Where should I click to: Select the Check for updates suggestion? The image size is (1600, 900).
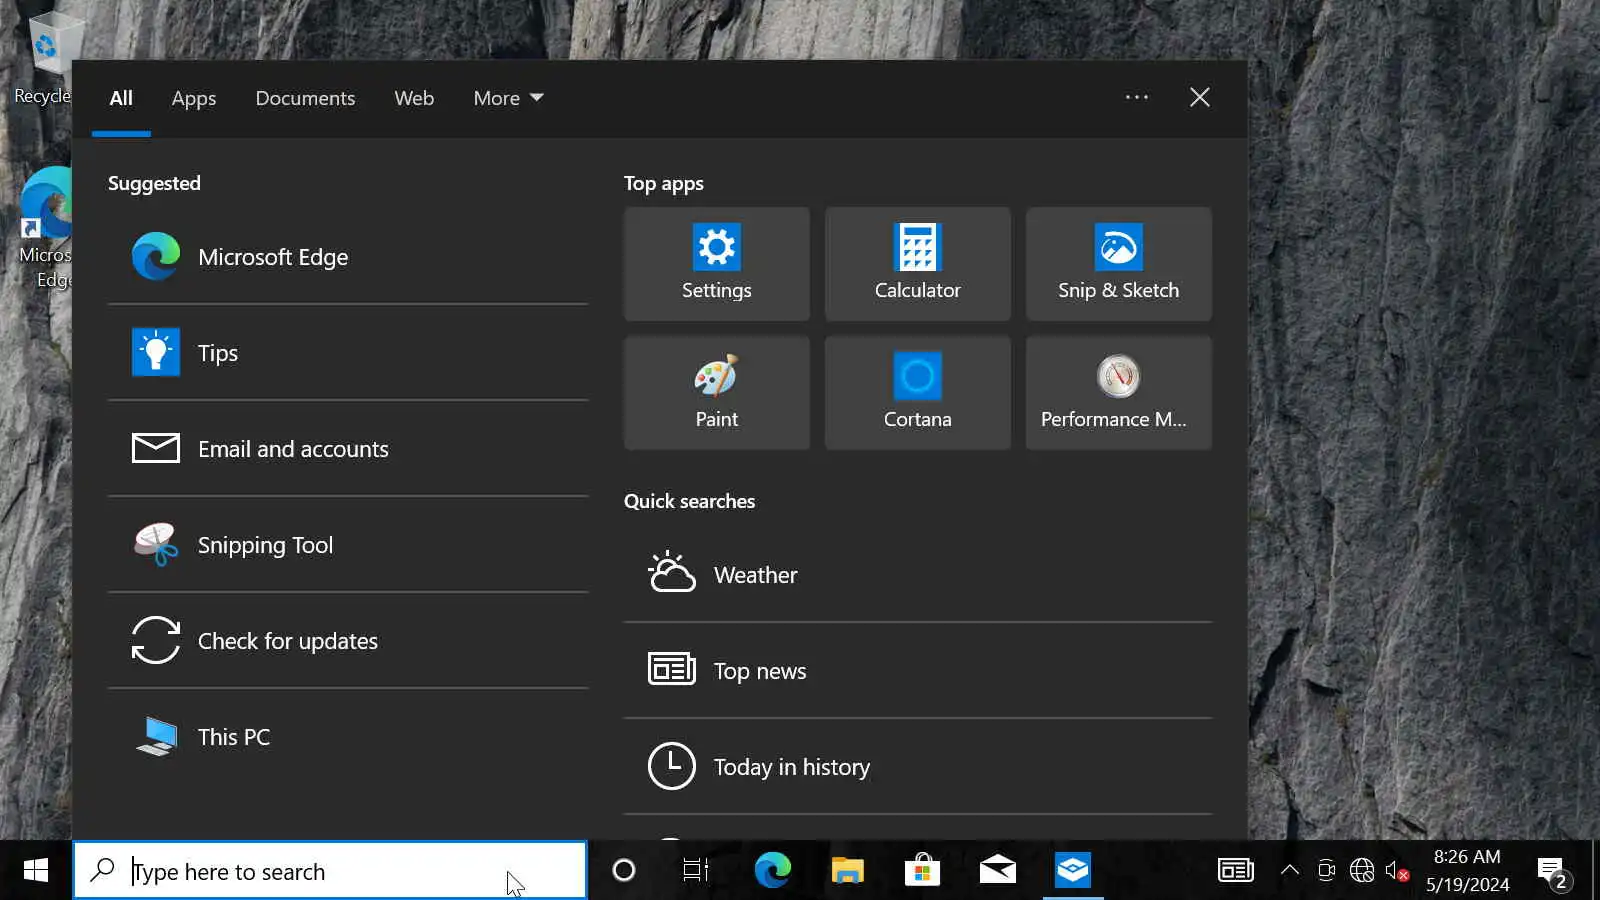pos(348,641)
